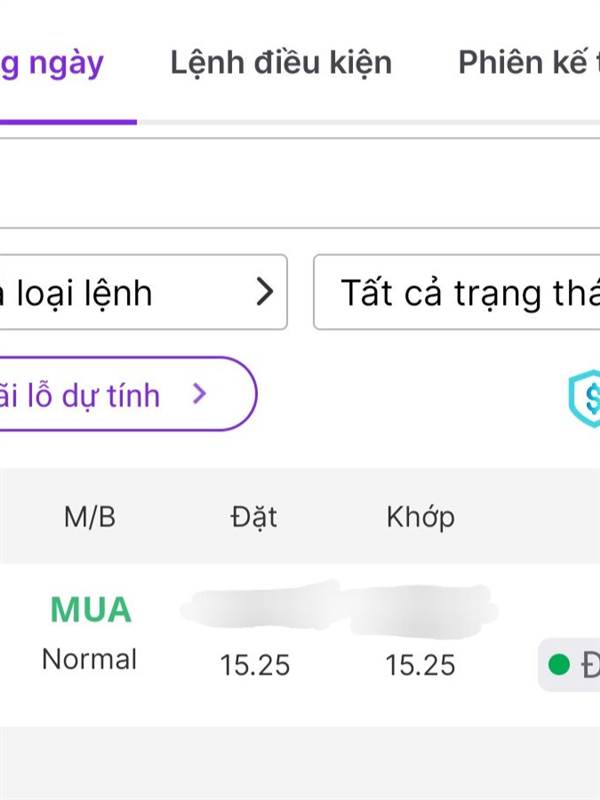Click the M/B column header
Image resolution: width=600 pixels, height=800 pixels.
click(x=90, y=517)
